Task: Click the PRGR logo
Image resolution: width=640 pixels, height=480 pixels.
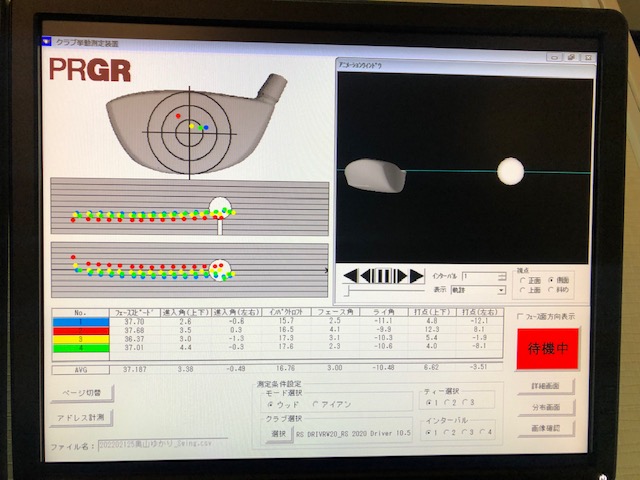Action: point(90,70)
